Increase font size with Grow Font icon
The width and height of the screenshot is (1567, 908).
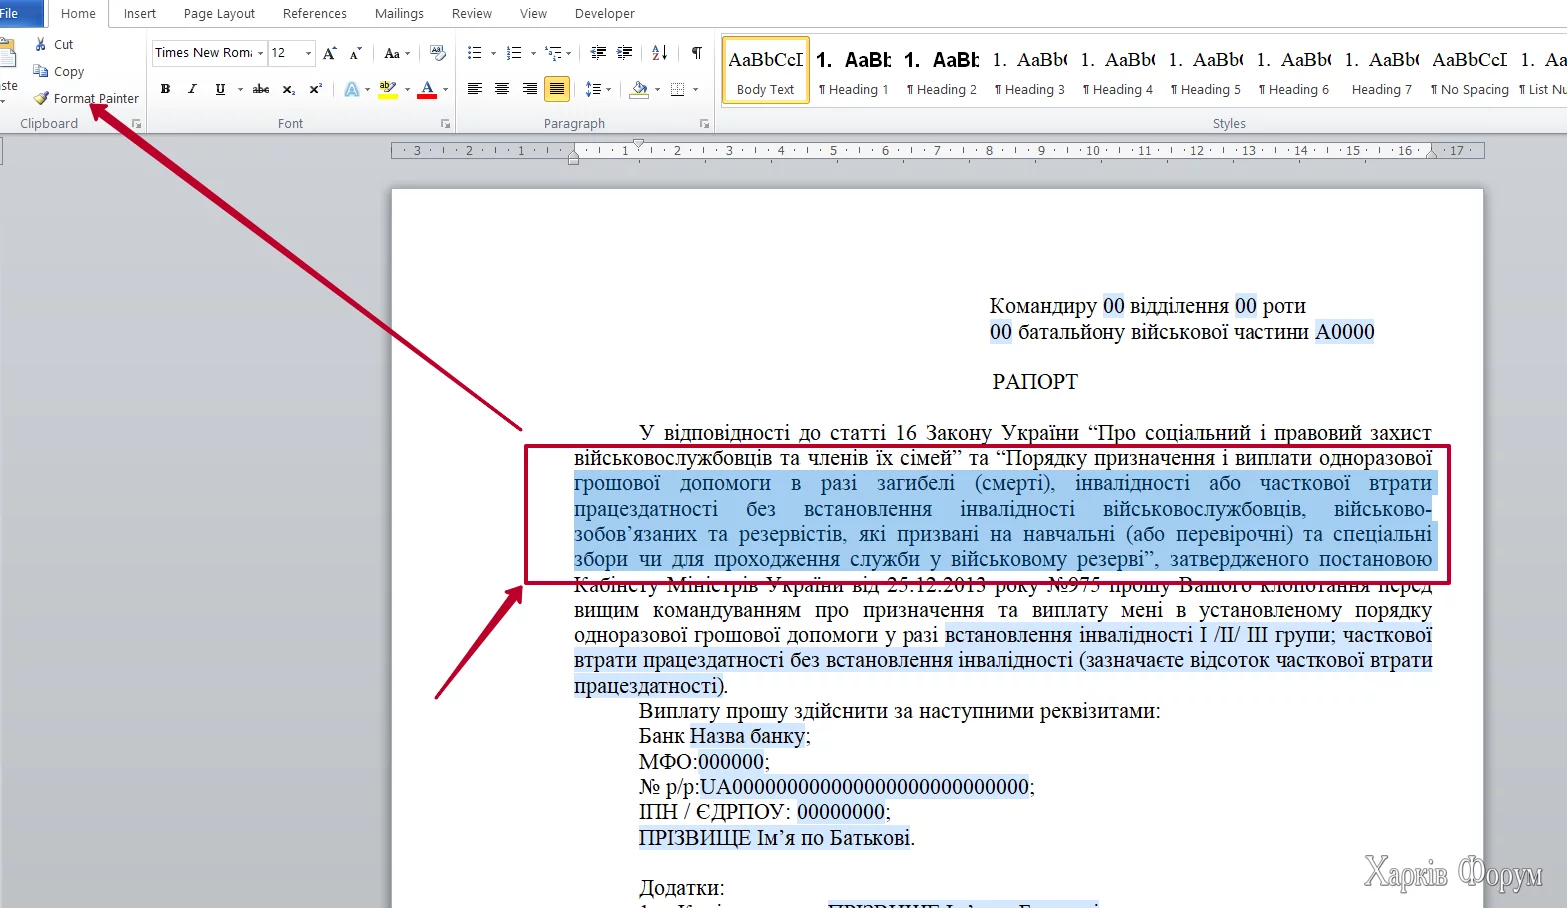(329, 53)
